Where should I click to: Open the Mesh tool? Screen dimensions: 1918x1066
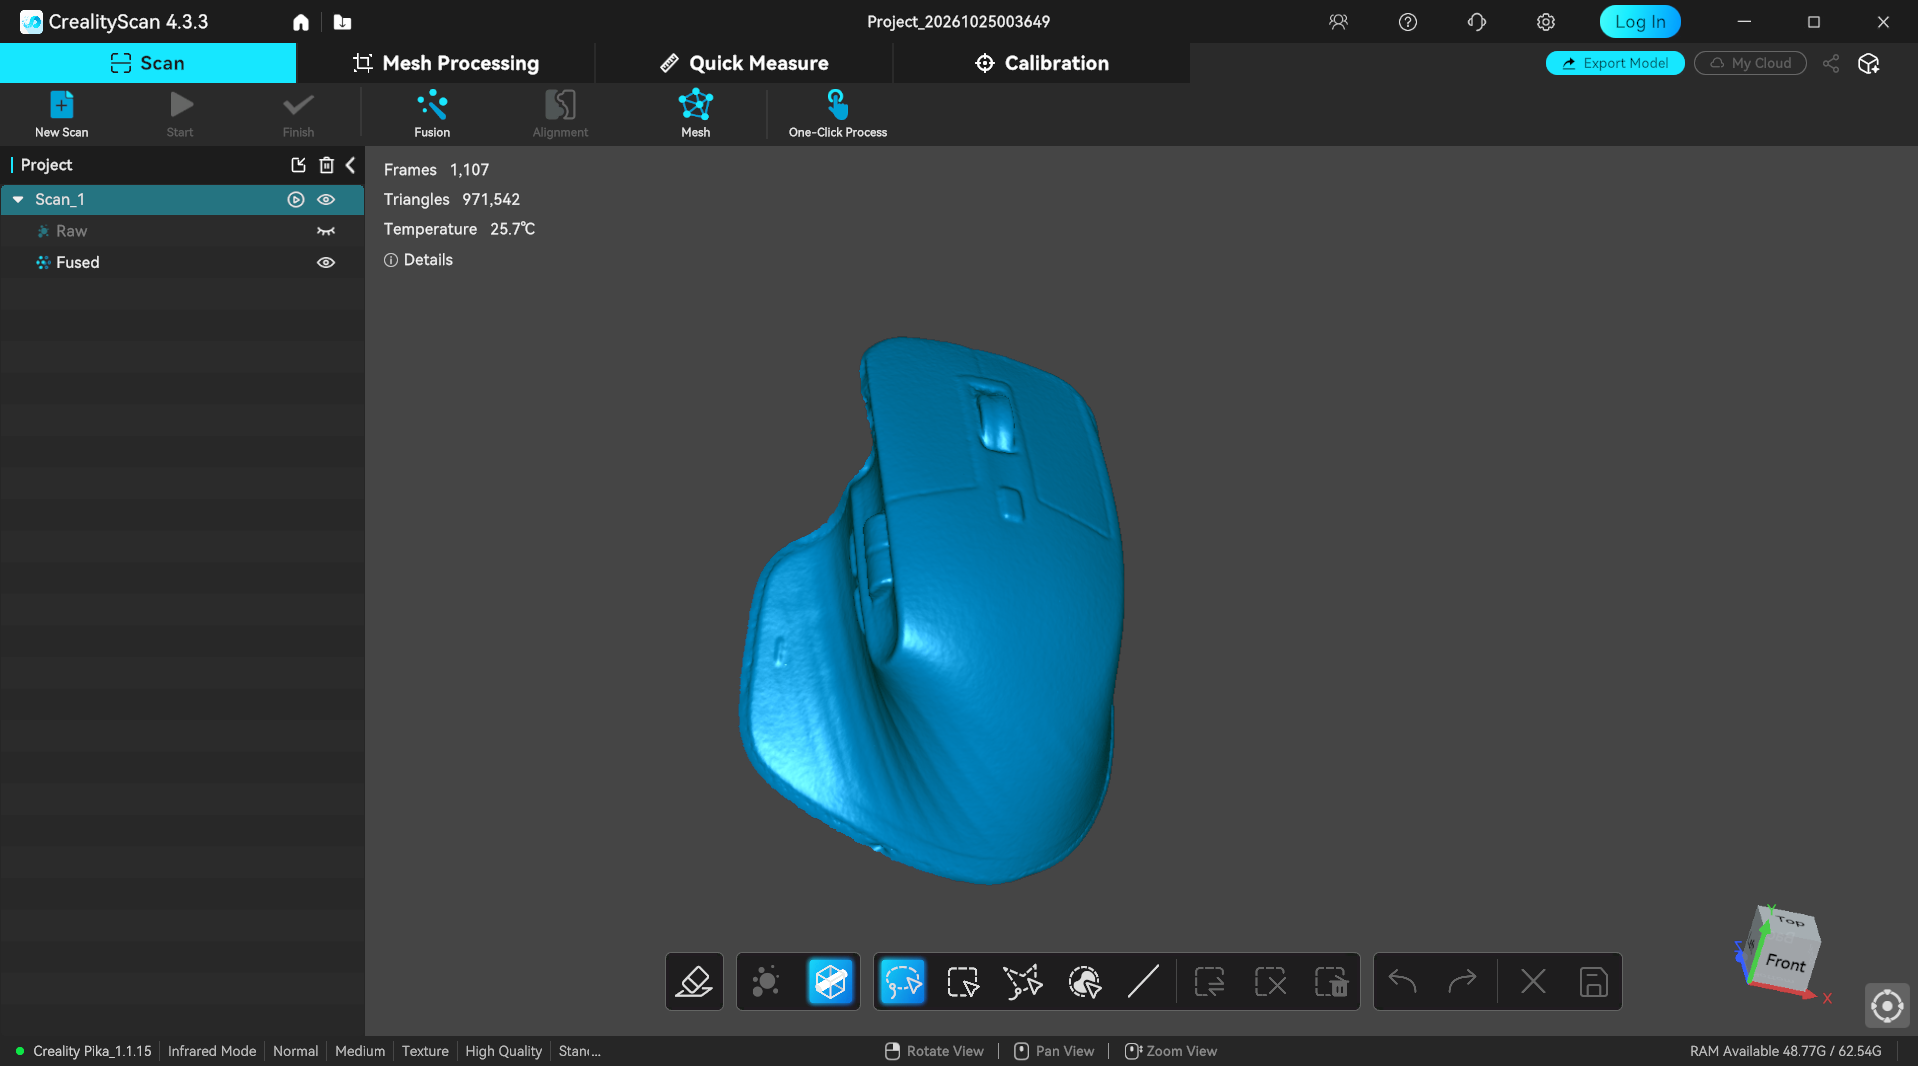[x=695, y=113]
